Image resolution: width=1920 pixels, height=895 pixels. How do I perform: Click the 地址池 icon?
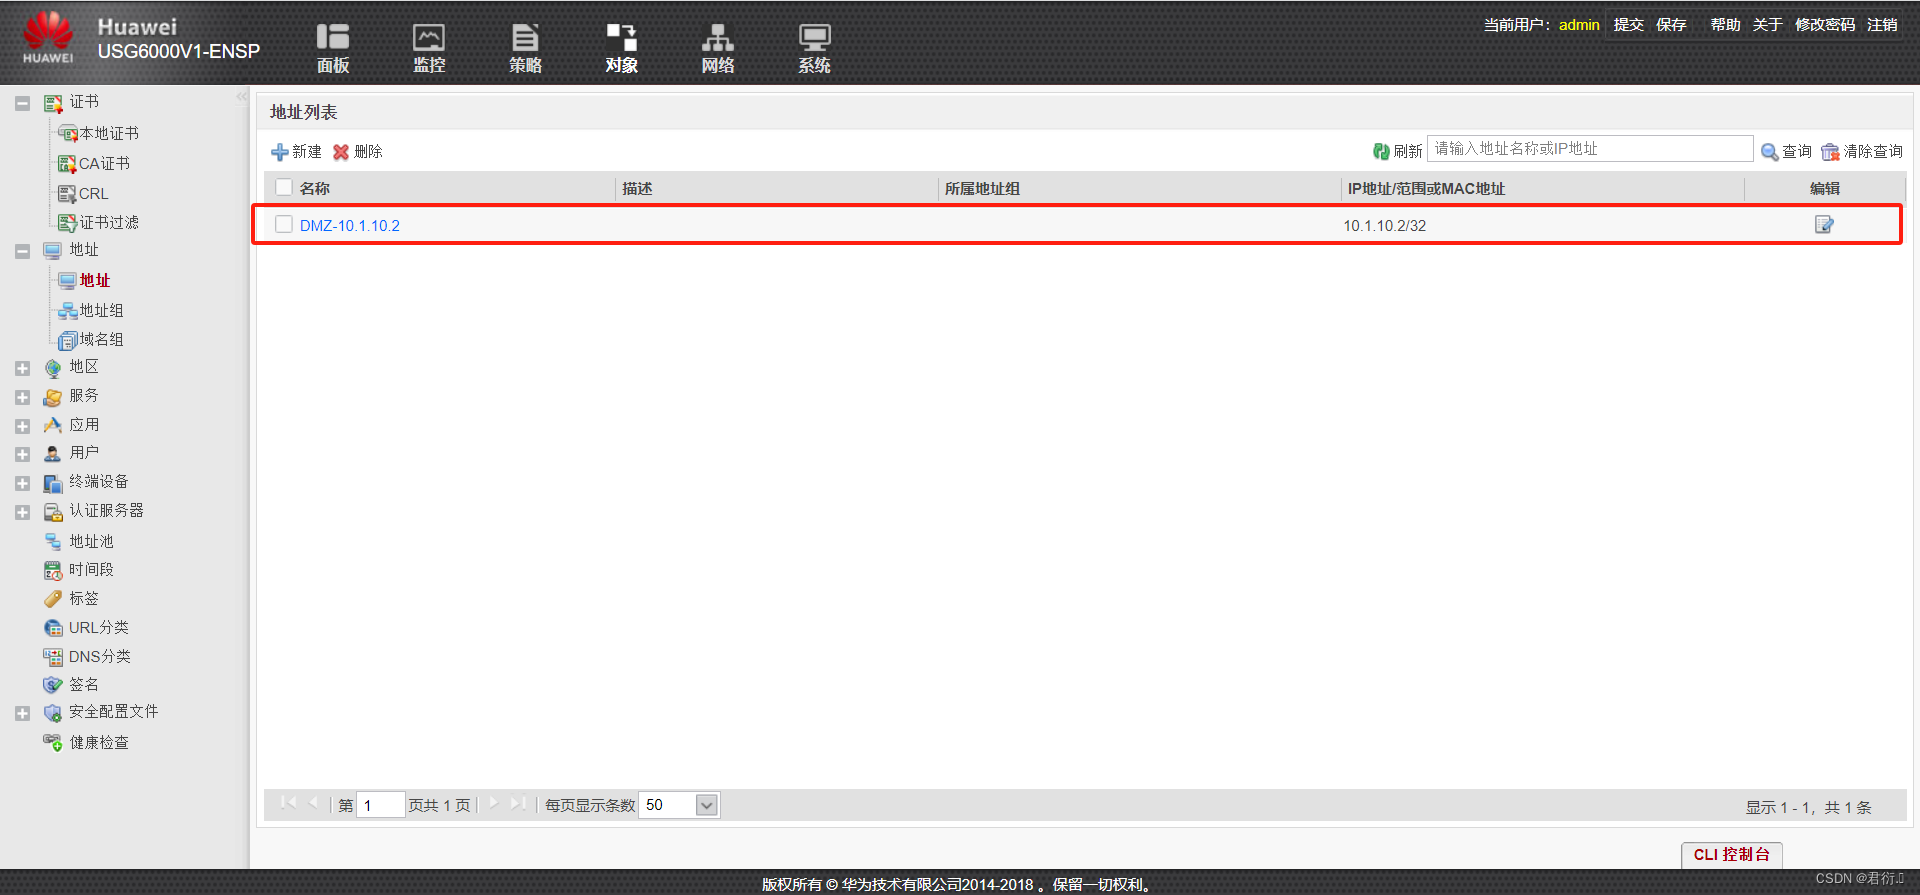[53, 541]
